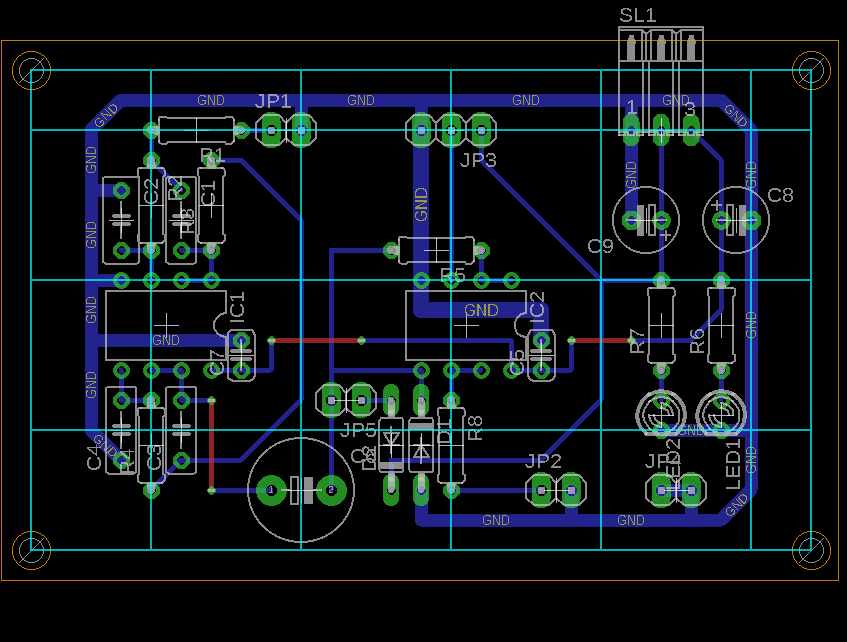Viewport: 847px width, 642px height.
Task: Select the JP3 header footprint
Action: pos(450,129)
